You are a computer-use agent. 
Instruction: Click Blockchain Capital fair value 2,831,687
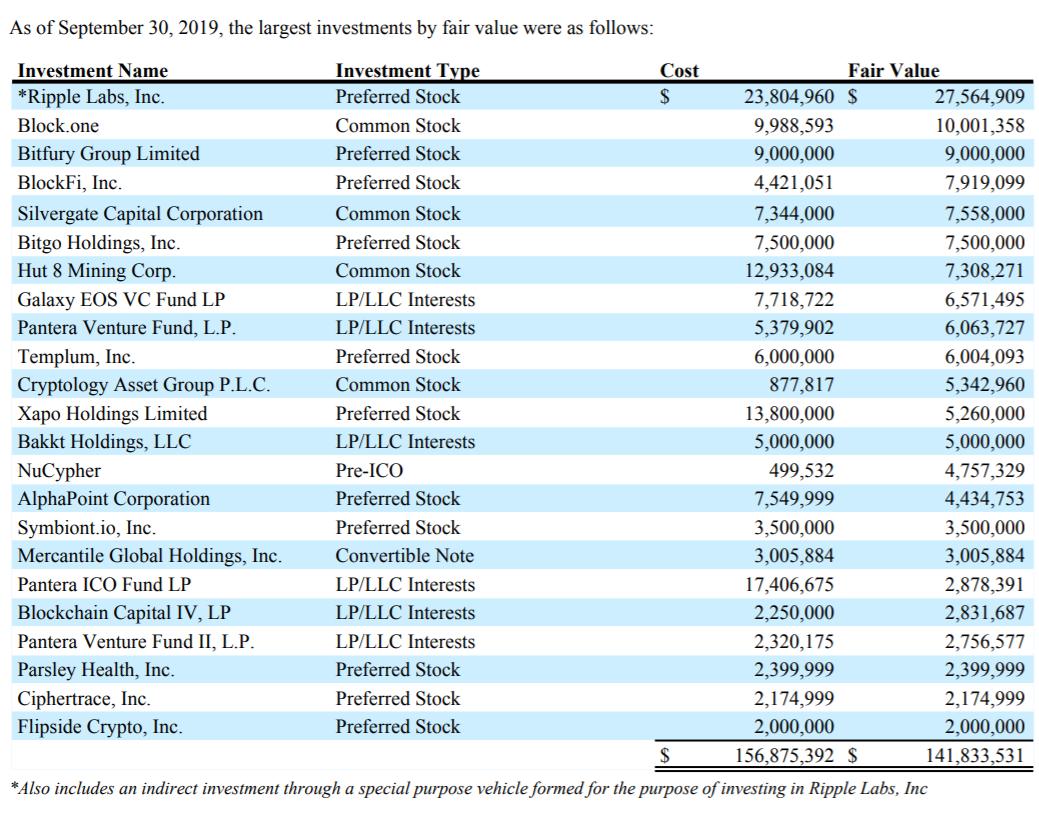click(985, 612)
